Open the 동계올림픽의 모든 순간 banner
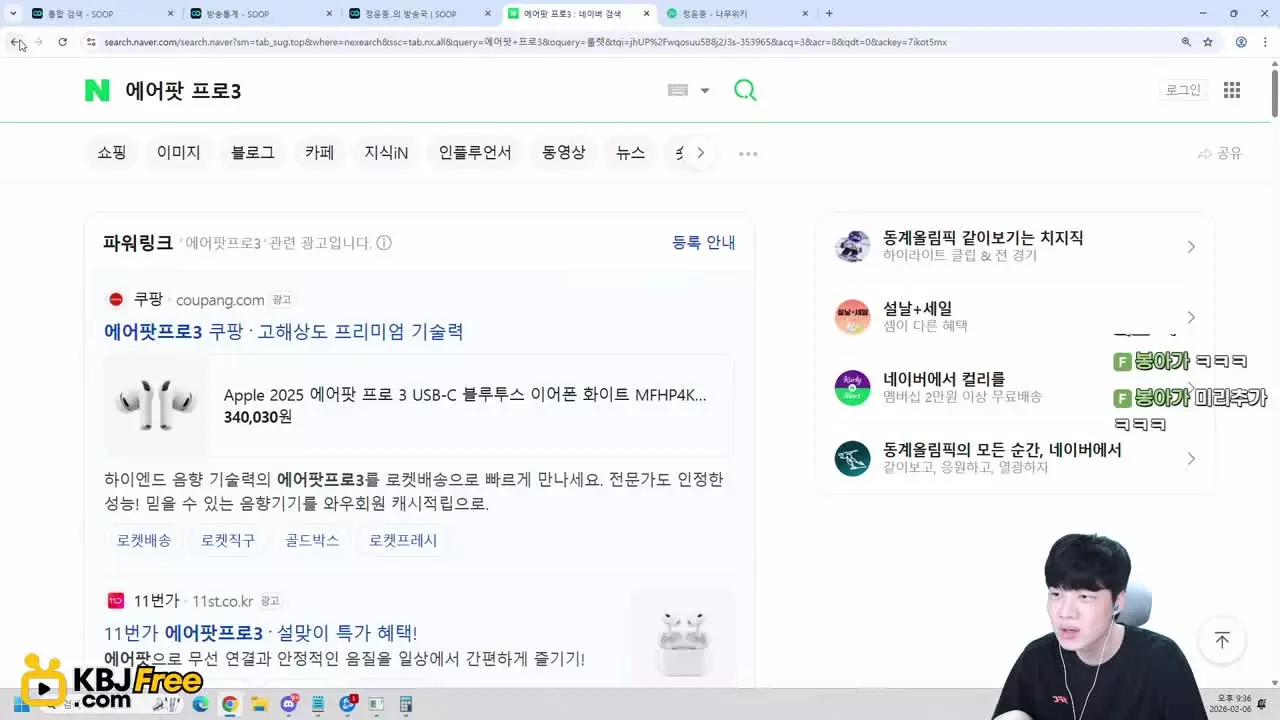1280x720 pixels. [x=1015, y=459]
